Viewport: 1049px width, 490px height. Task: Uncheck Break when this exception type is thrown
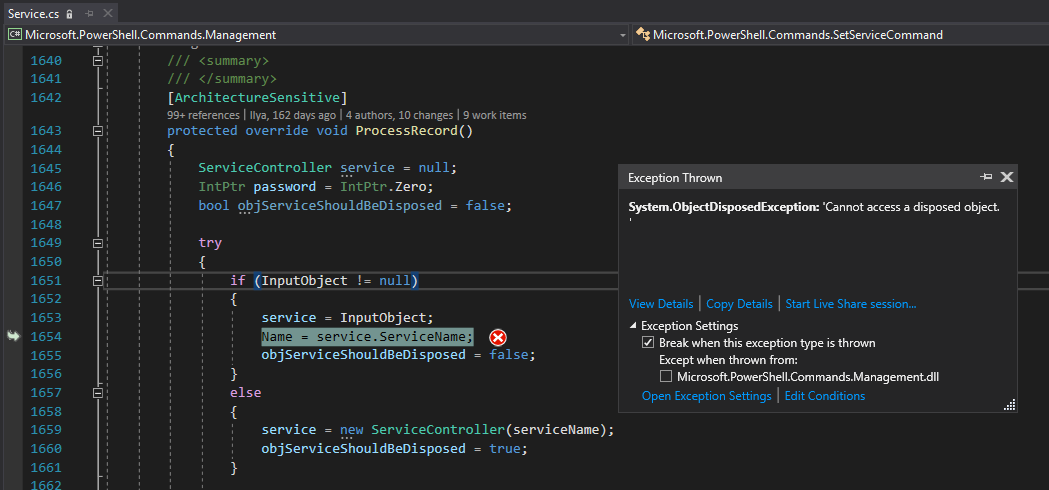(x=648, y=343)
